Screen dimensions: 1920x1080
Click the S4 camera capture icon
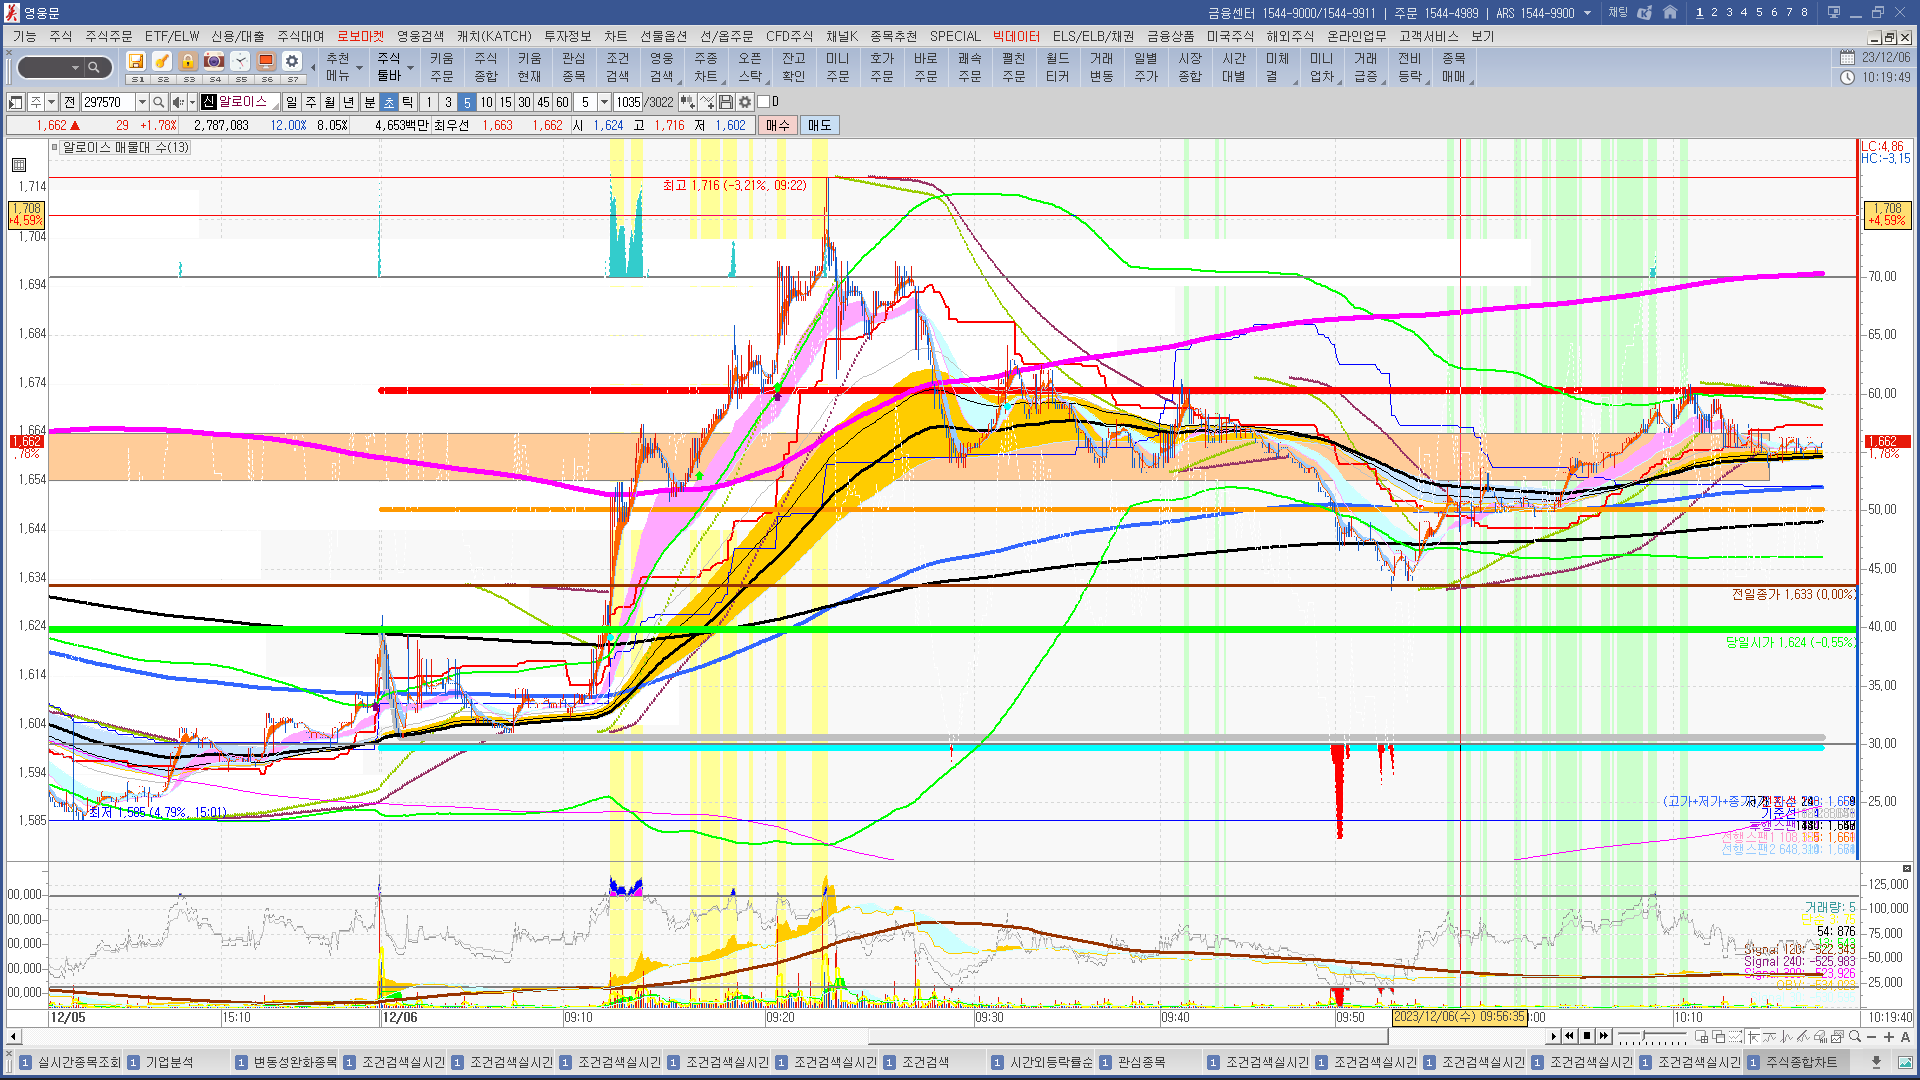[x=214, y=62]
